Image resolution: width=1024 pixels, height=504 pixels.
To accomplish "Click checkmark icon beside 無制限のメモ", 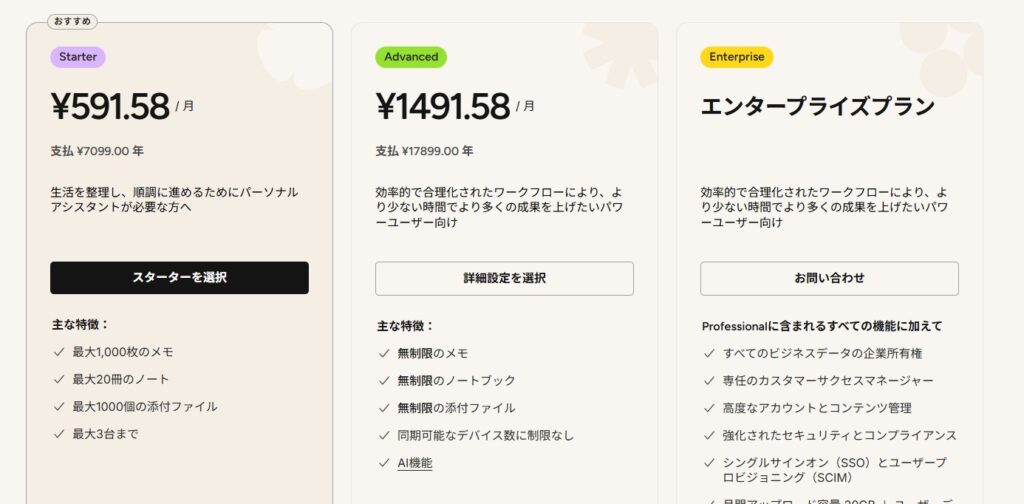I will click(x=384, y=353).
